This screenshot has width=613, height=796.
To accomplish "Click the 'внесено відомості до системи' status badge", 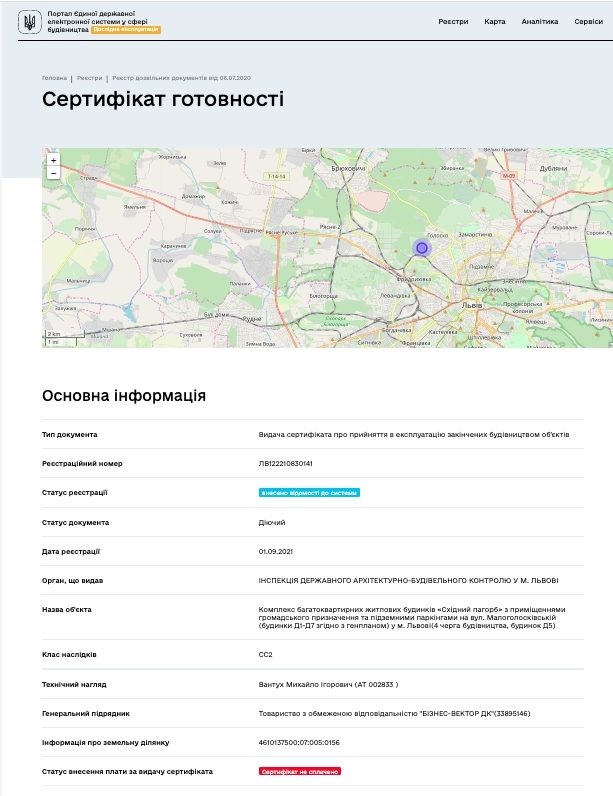I will (x=309, y=492).
